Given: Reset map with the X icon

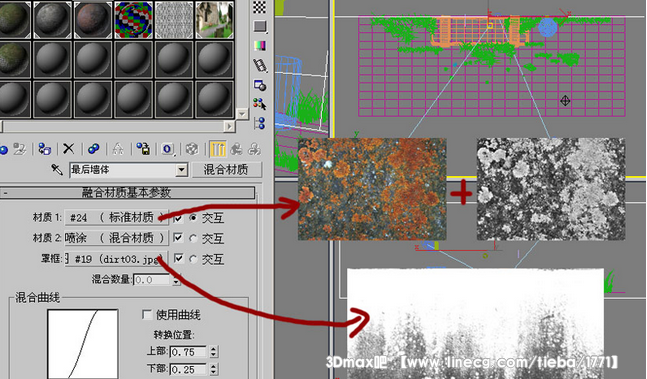Looking at the screenshot, I should pos(69,149).
